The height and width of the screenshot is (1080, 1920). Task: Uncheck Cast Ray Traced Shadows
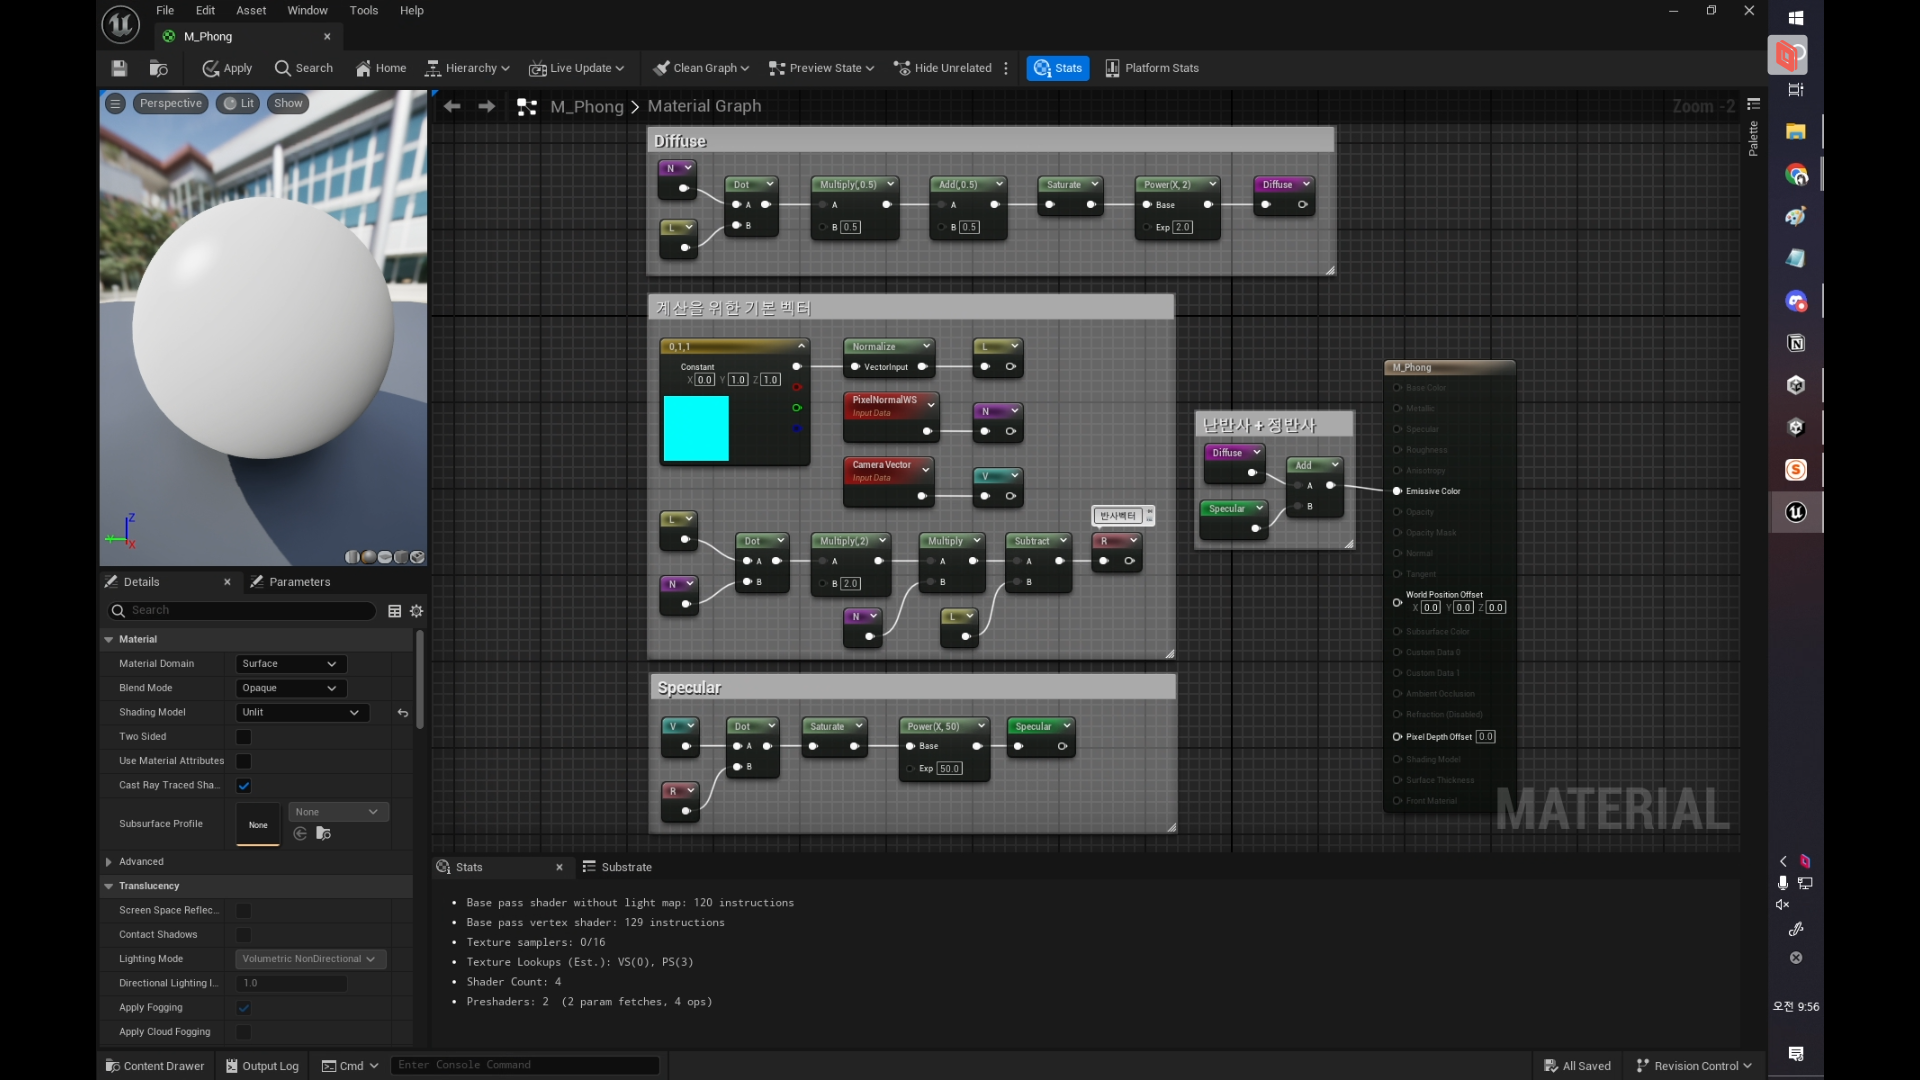click(x=244, y=786)
